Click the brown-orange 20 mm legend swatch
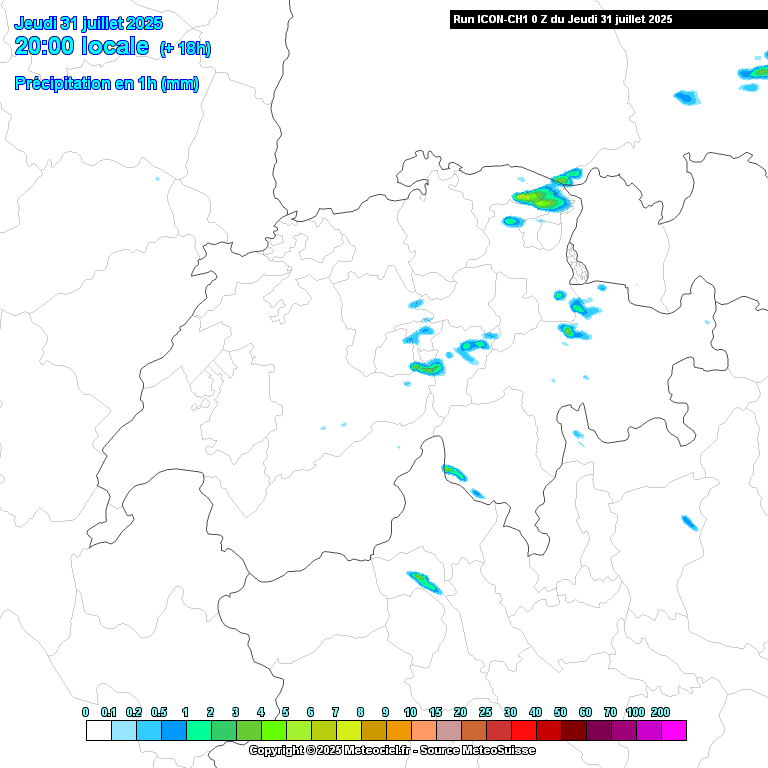The height and width of the screenshot is (768, 768). tap(474, 730)
